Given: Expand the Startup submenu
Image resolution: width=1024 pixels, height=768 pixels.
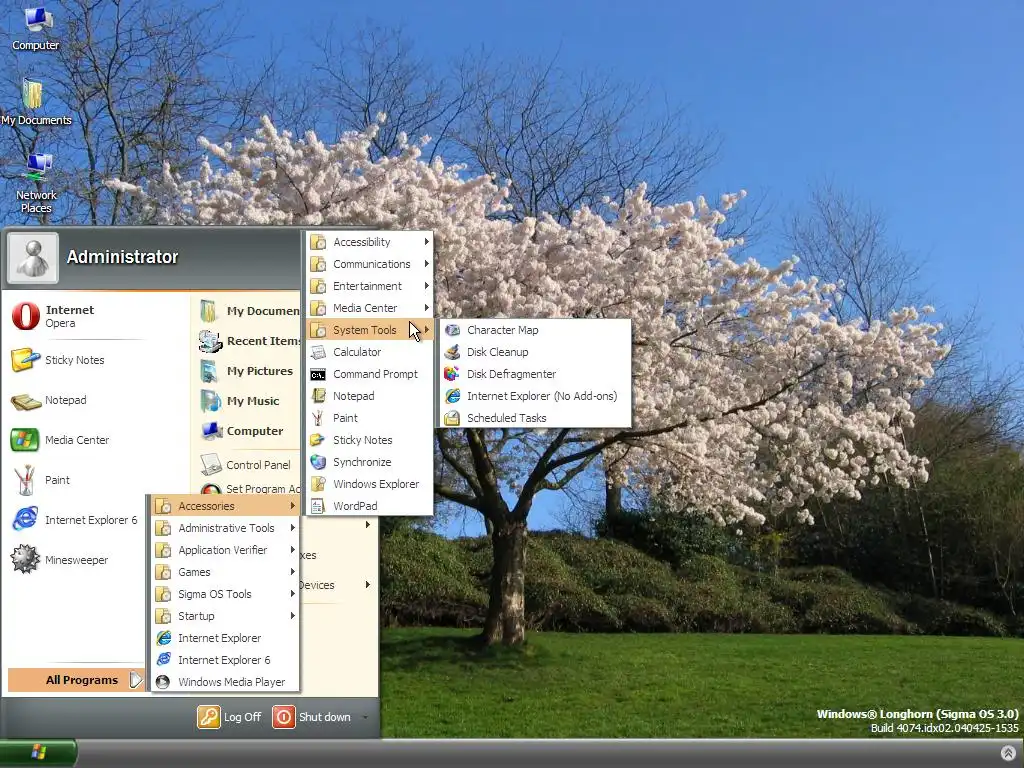Looking at the screenshot, I should 225,616.
